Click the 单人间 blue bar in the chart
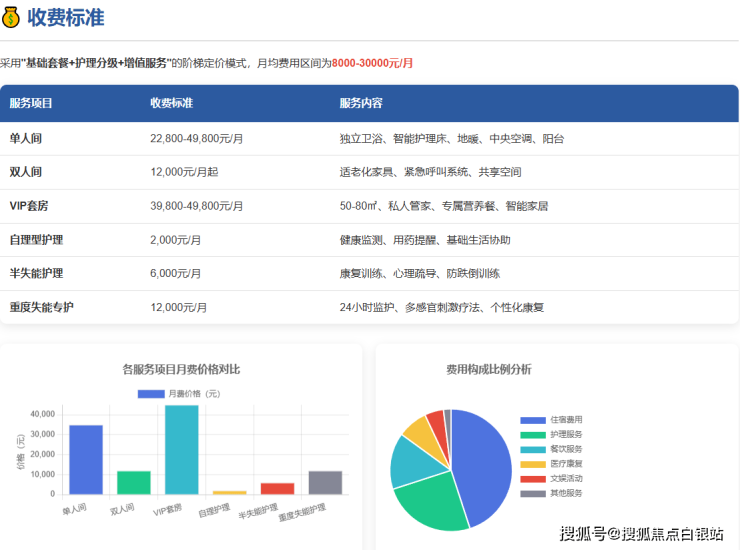This screenshot has width=740, height=550. [86, 460]
